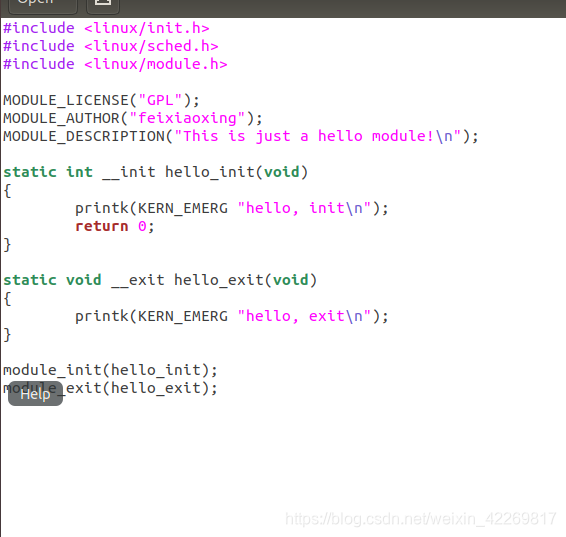566x537 pixels.
Task: Click the "static int" keywords
Action: [48, 172]
